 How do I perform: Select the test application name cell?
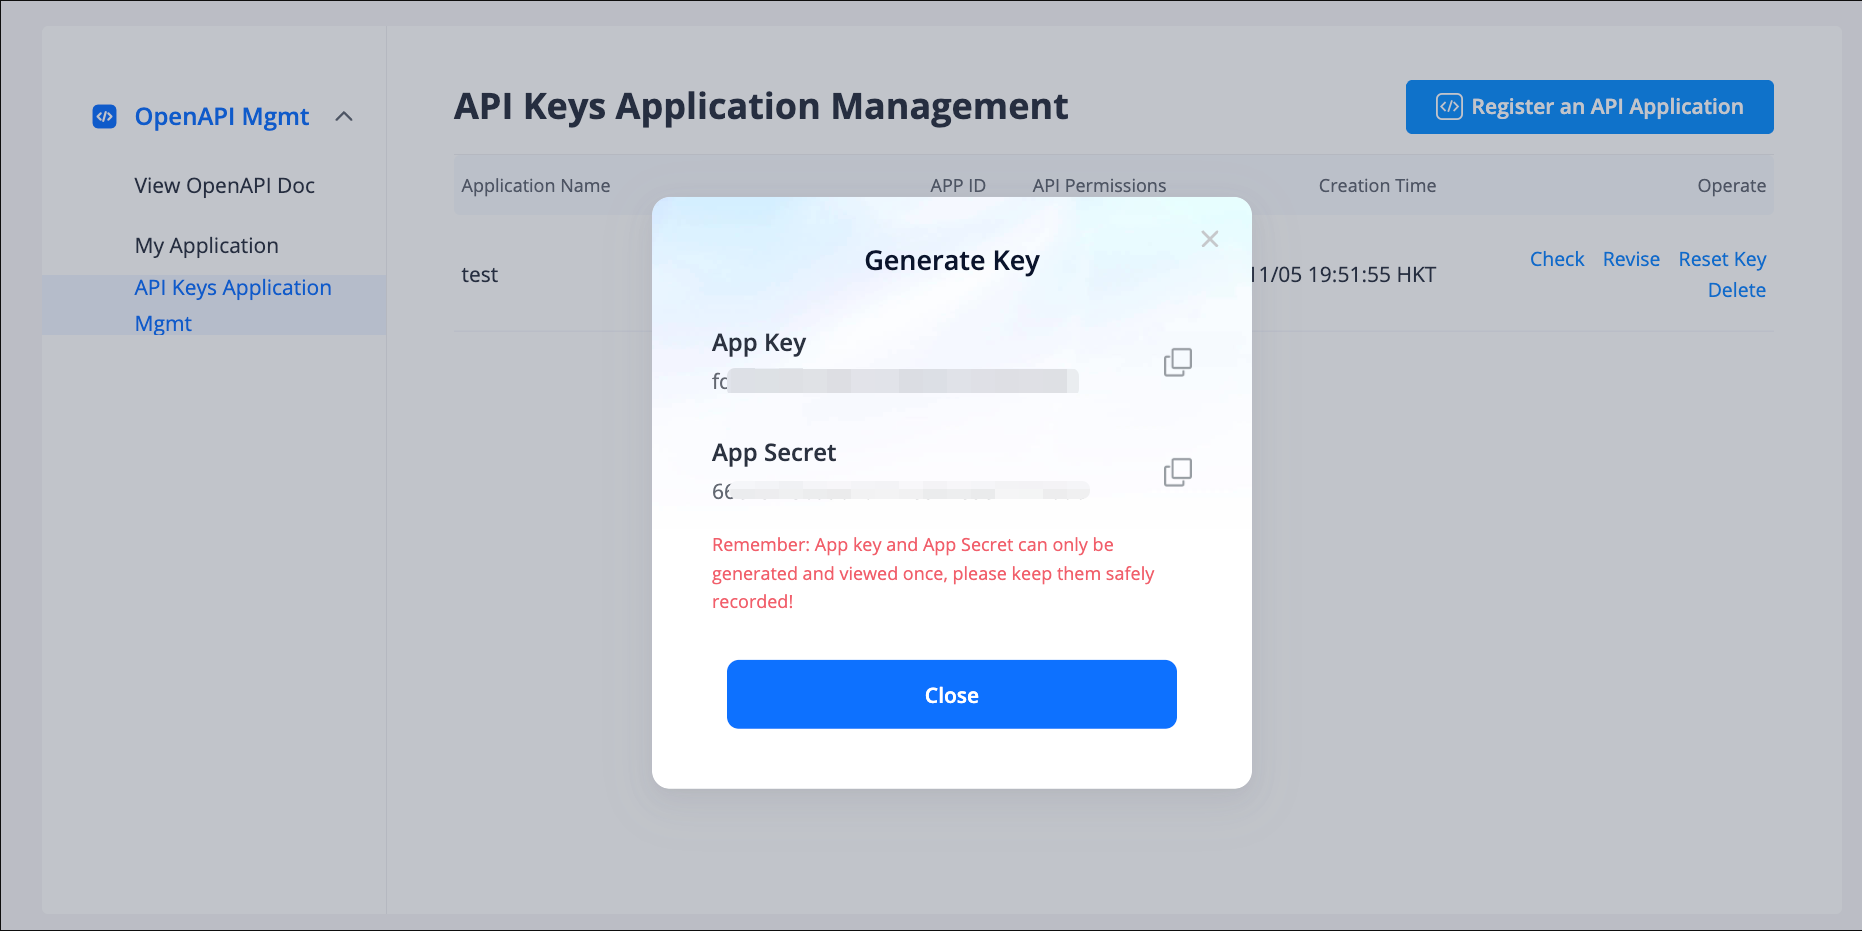click(x=479, y=275)
